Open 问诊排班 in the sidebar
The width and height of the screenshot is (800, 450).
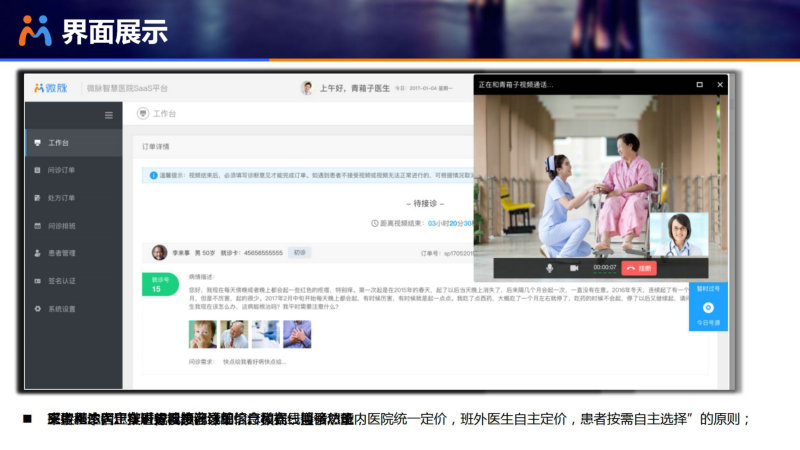coord(73,226)
